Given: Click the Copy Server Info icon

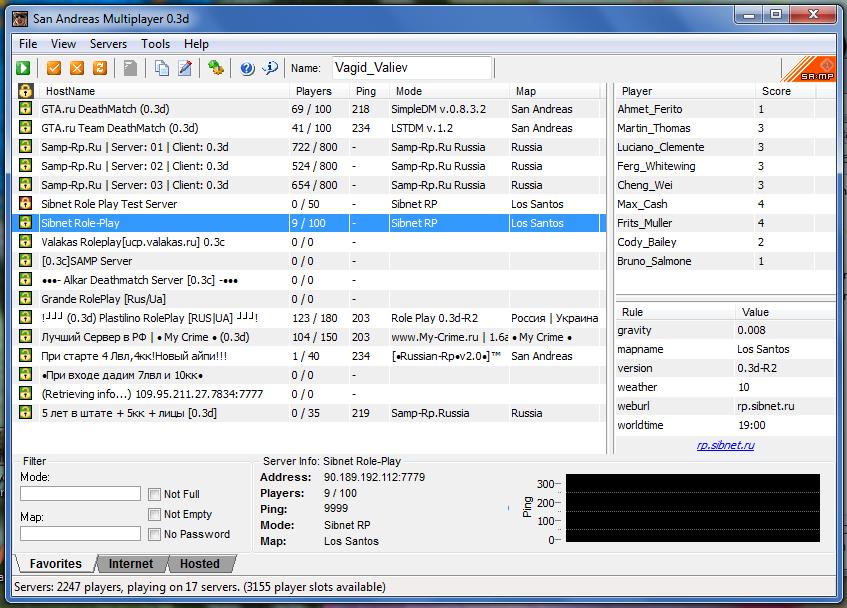Looking at the screenshot, I should [162, 68].
